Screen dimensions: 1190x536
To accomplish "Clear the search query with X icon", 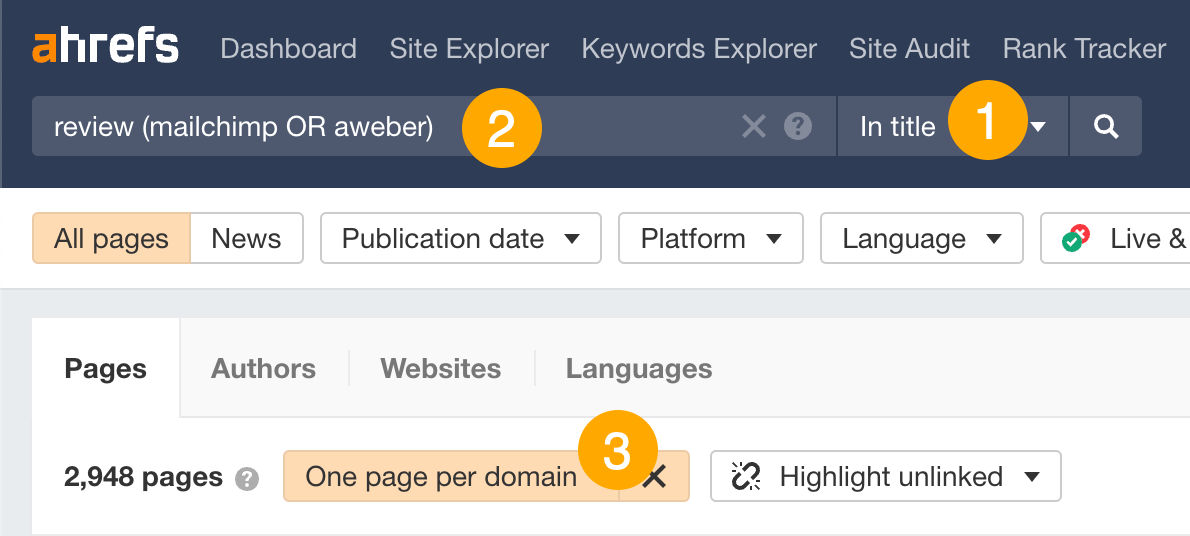I will [753, 126].
